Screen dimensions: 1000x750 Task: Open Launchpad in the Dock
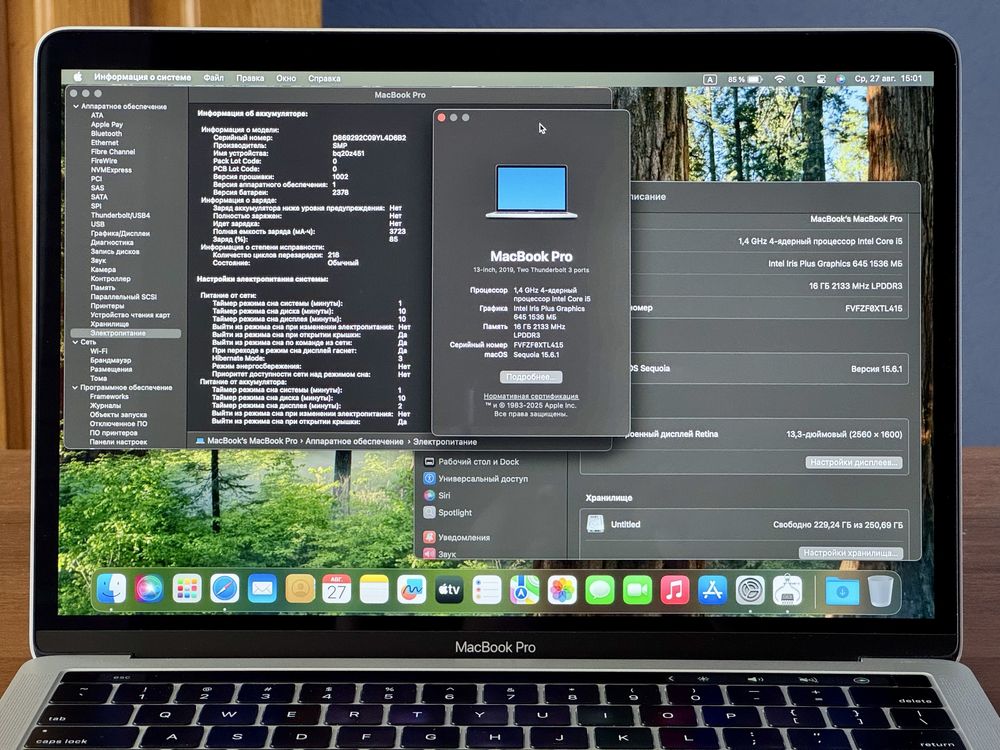point(187,589)
